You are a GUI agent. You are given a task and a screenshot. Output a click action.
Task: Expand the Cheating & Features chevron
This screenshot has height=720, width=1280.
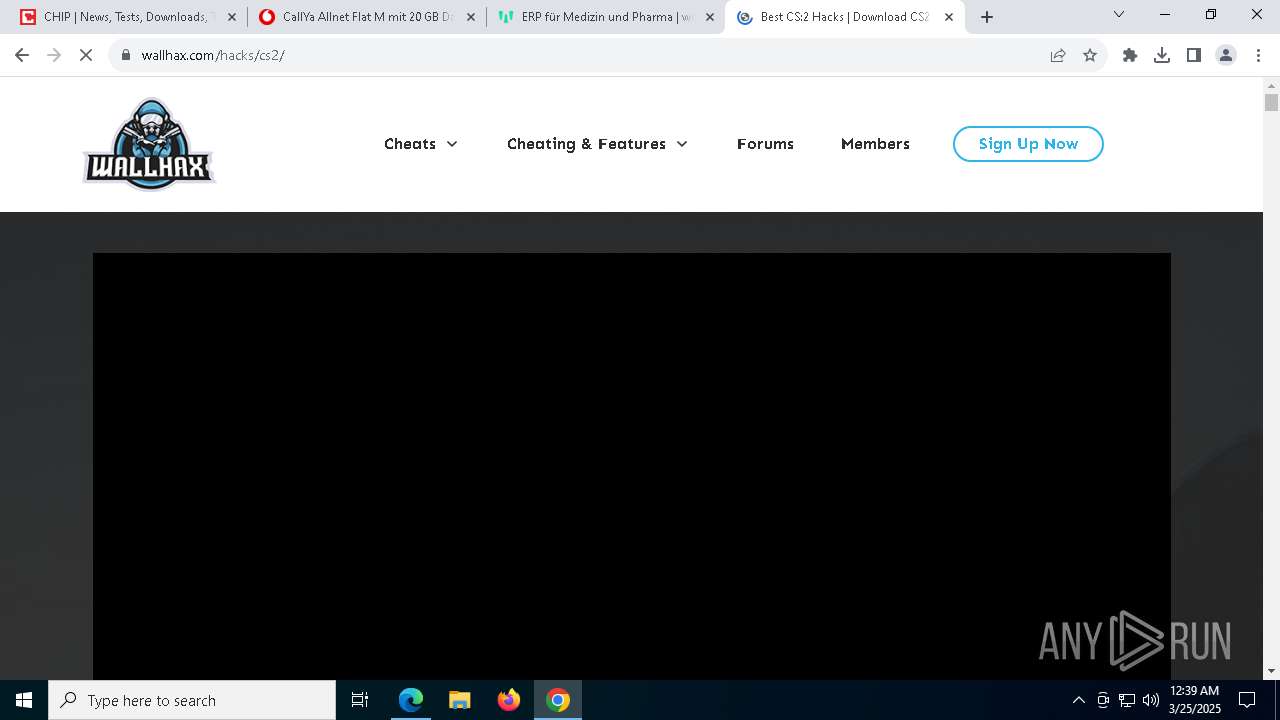pyautogui.click(x=682, y=144)
